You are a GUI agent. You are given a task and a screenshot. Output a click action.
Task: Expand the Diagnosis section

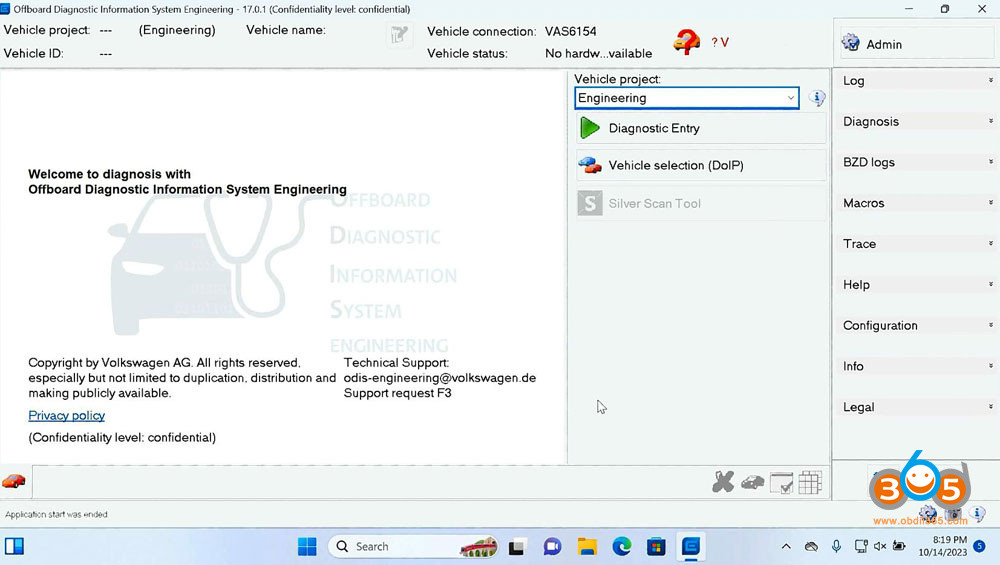(x=916, y=122)
